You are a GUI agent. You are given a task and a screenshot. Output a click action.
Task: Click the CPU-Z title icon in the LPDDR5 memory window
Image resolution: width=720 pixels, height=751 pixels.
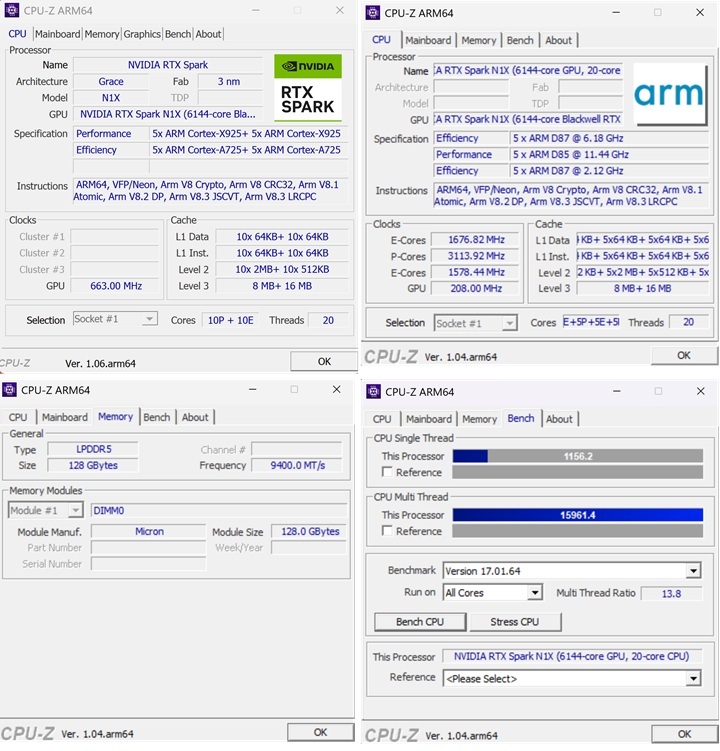coord(9,390)
